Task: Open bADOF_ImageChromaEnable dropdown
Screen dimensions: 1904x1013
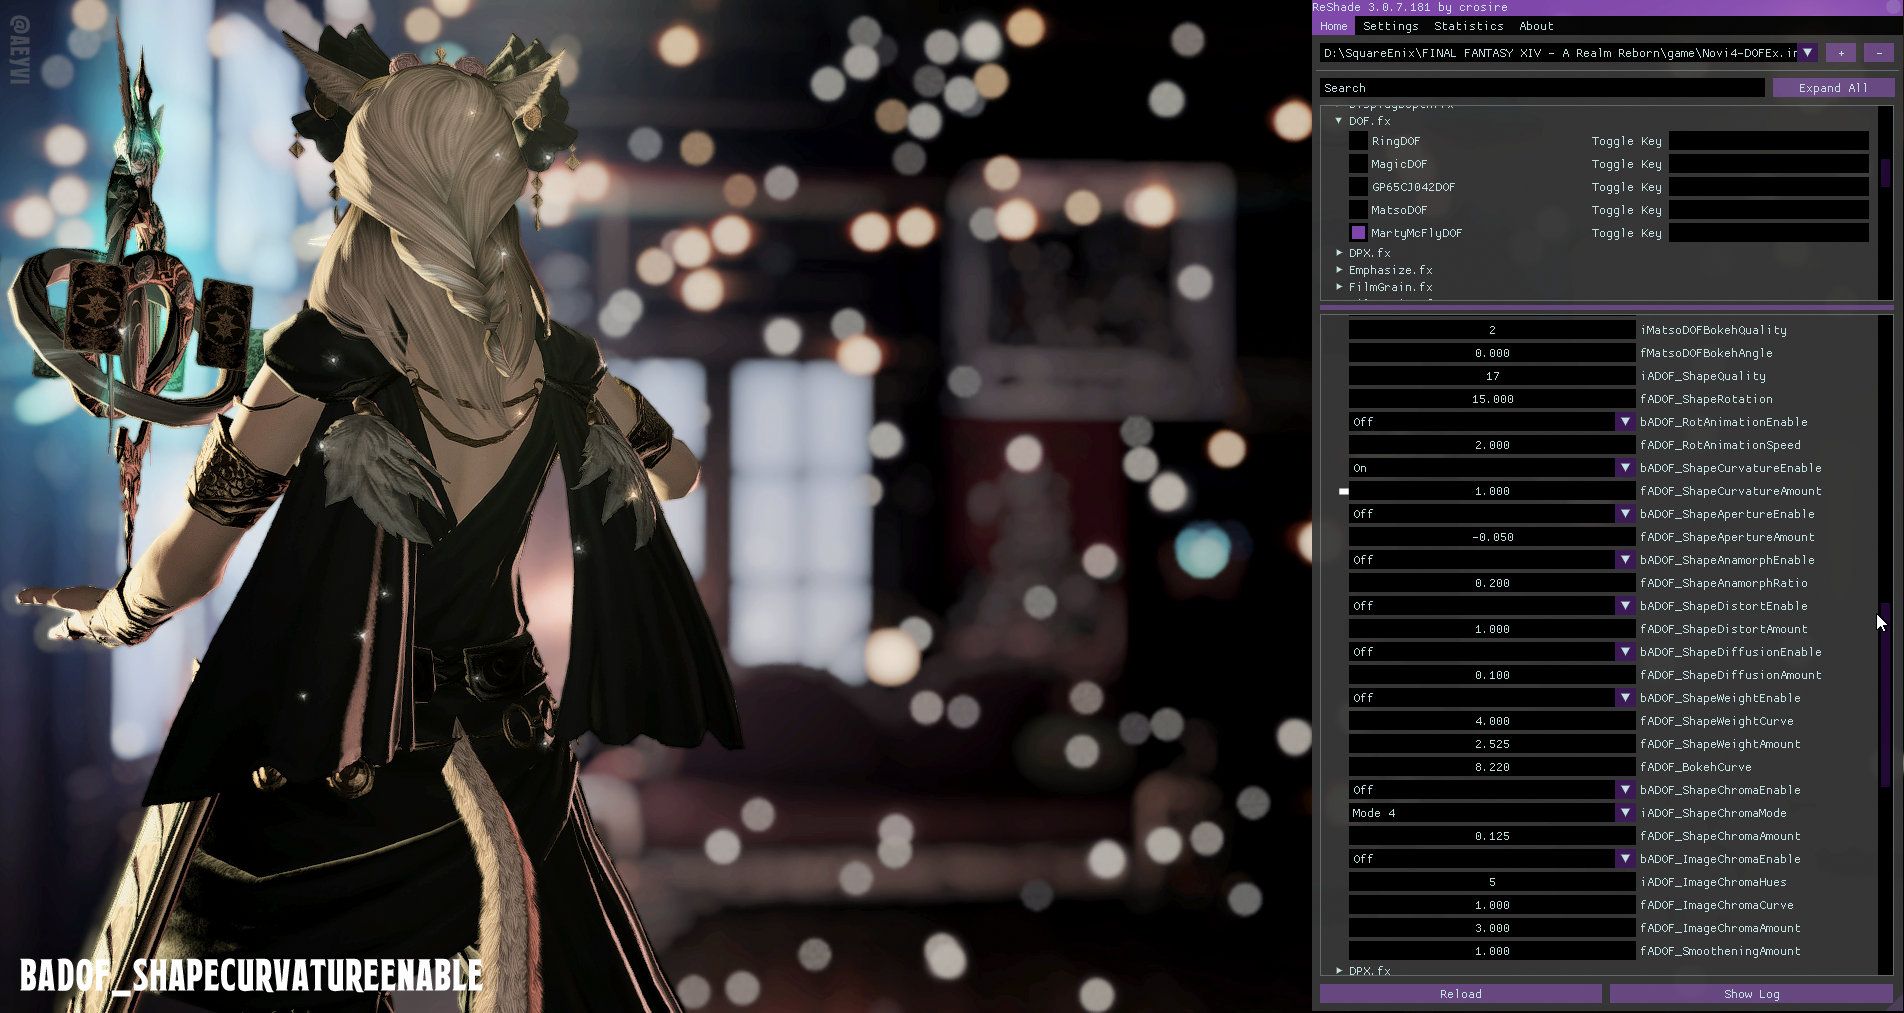Action: (x=1491, y=859)
